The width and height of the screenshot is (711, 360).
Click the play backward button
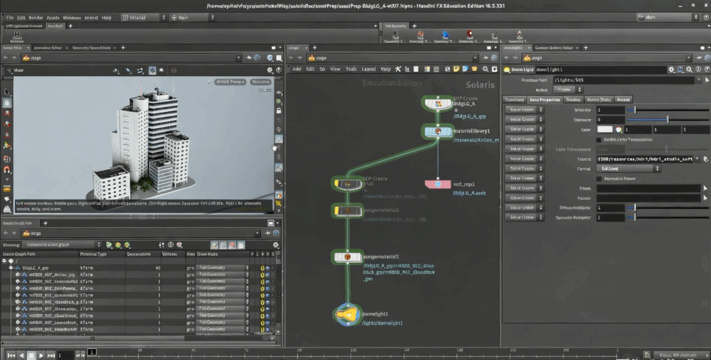(21, 355)
